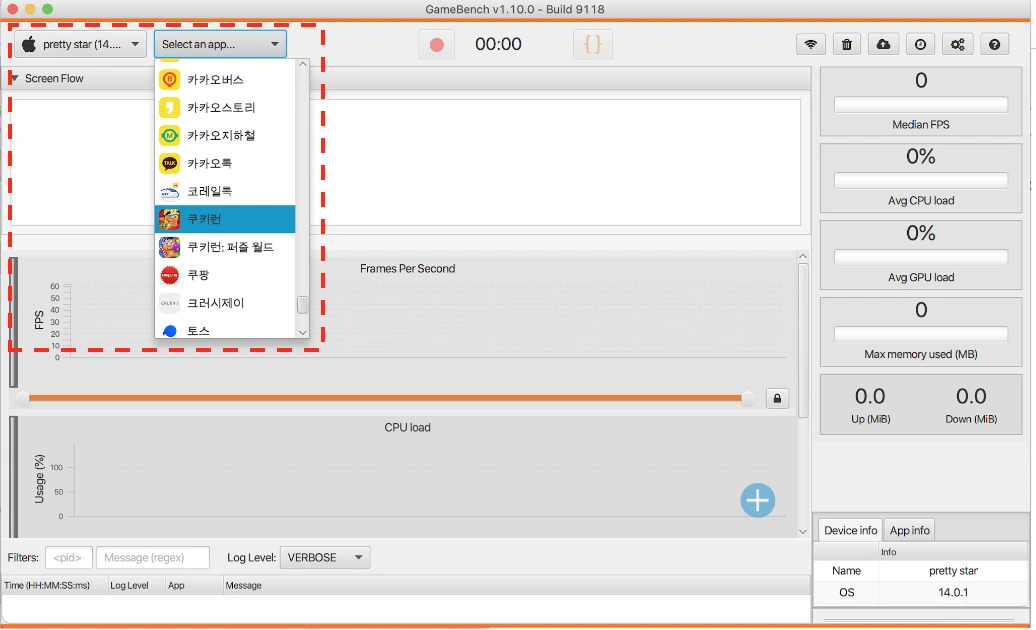Click the timeline slider right handle

tap(747, 398)
